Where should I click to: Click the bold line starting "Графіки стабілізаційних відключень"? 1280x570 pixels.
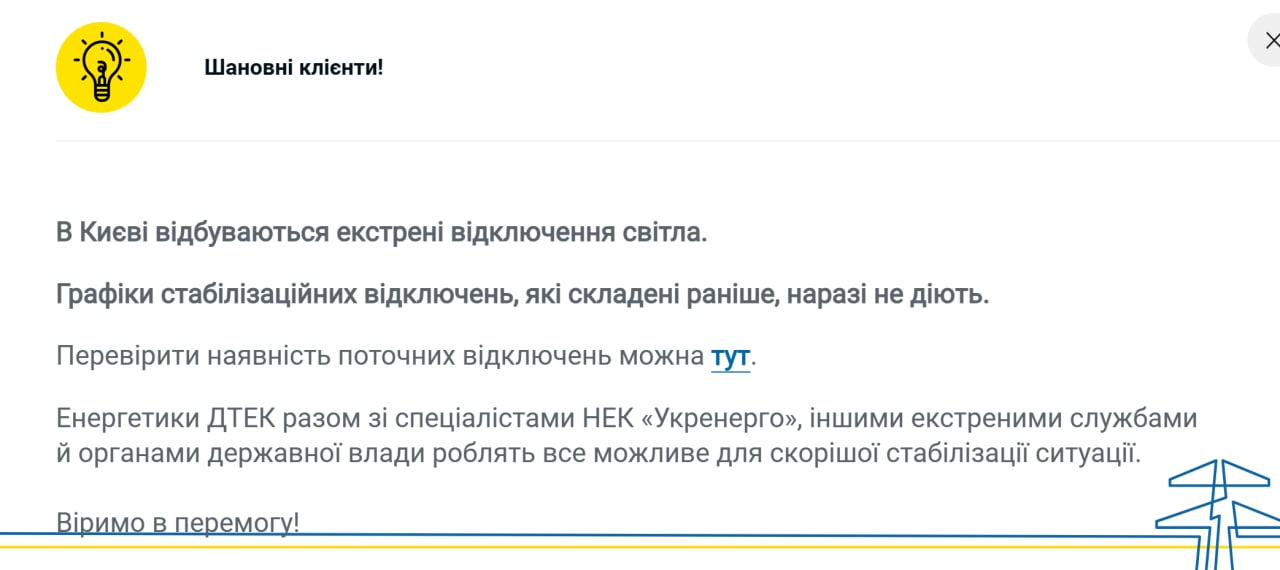click(x=522, y=295)
